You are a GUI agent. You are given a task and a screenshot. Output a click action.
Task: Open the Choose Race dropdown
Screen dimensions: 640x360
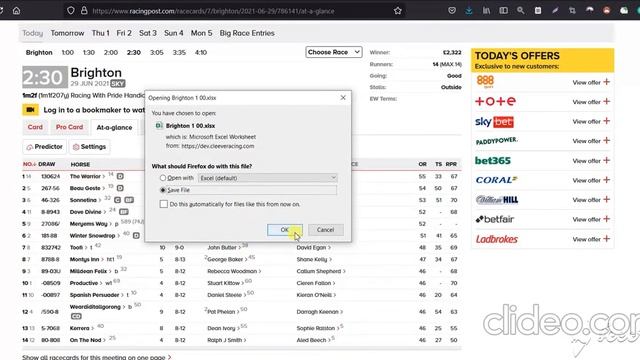point(333,52)
